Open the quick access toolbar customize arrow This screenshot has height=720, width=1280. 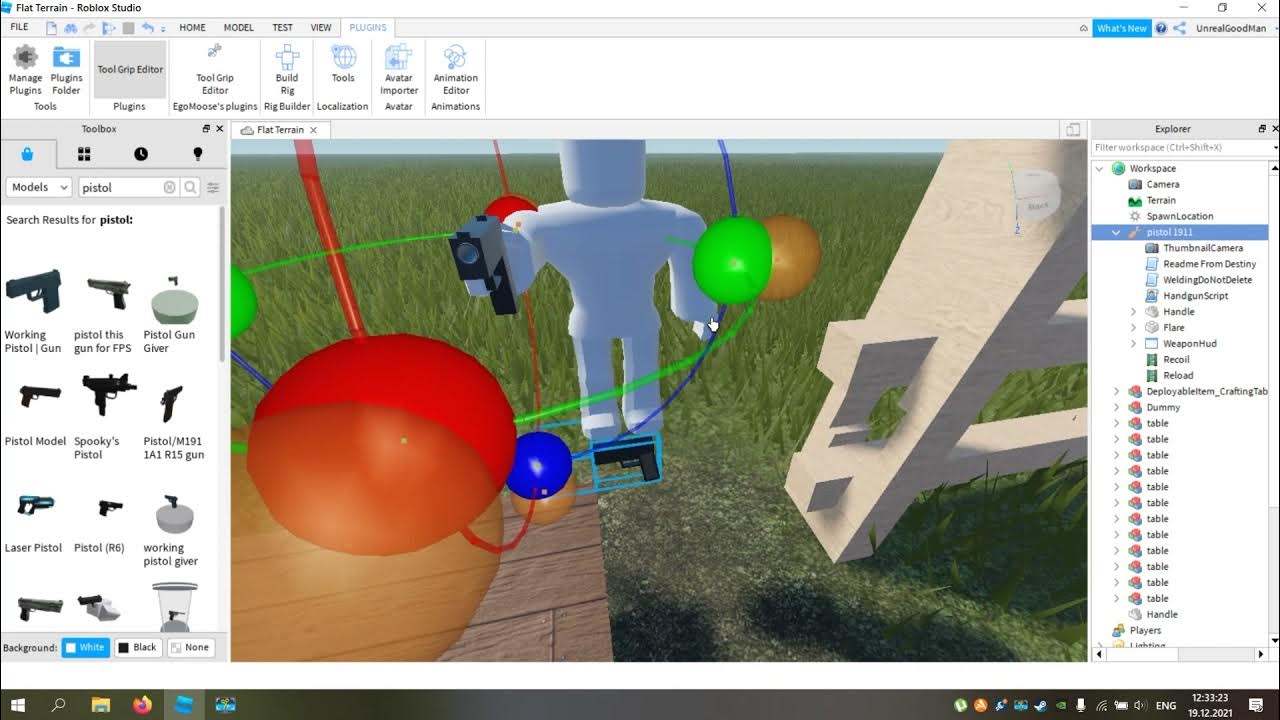[x=165, y=28]
